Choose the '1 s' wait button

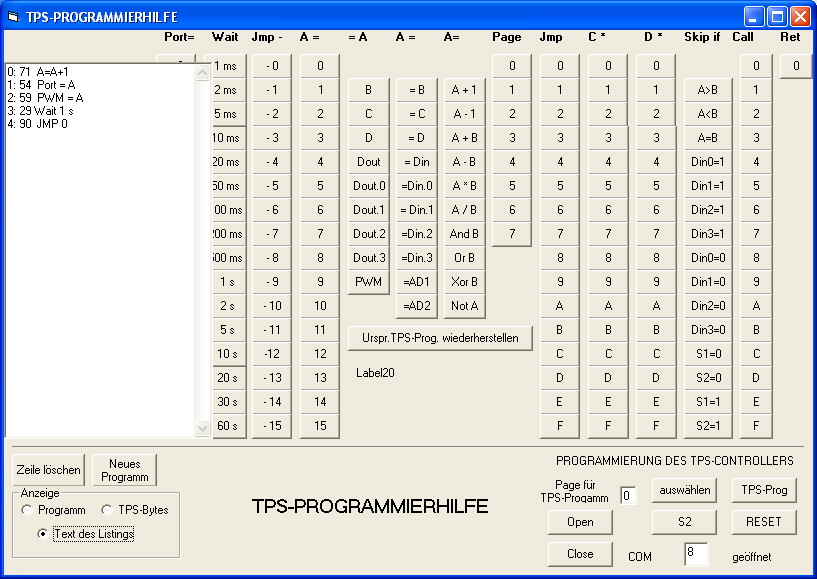point(226,282)
